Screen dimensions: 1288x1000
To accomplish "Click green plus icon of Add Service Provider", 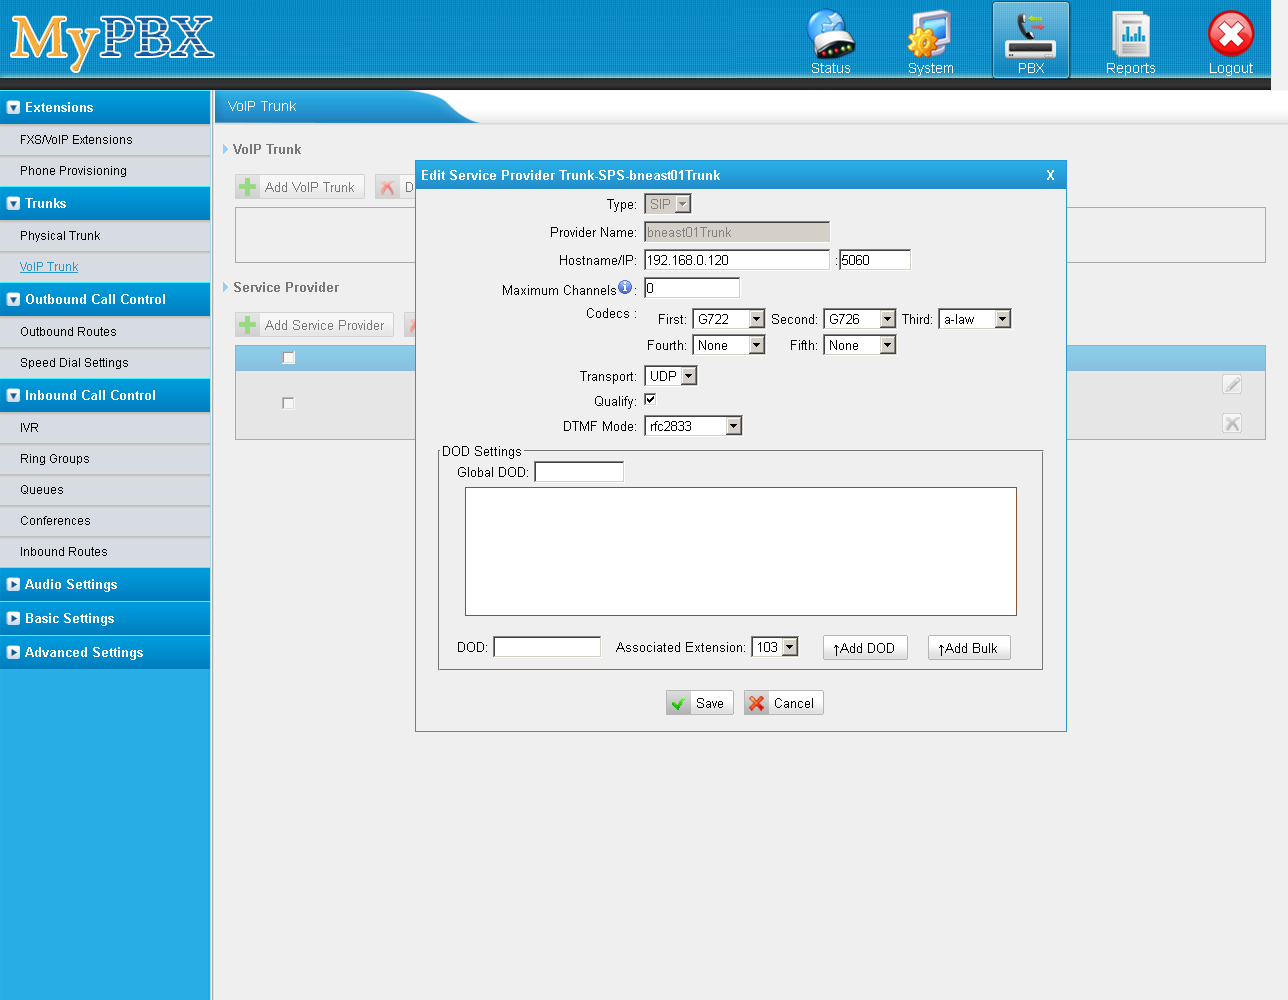I will pyautogui.click(x=248, y=325).
